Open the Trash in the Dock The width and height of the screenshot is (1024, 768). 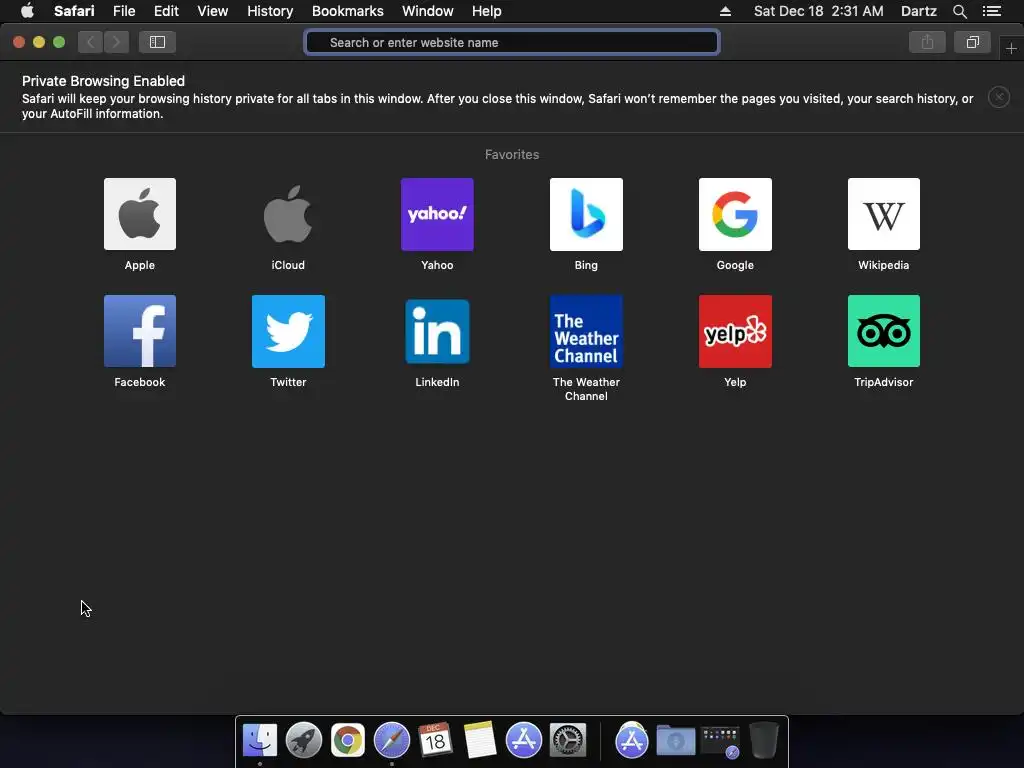(x=763, y=741)
